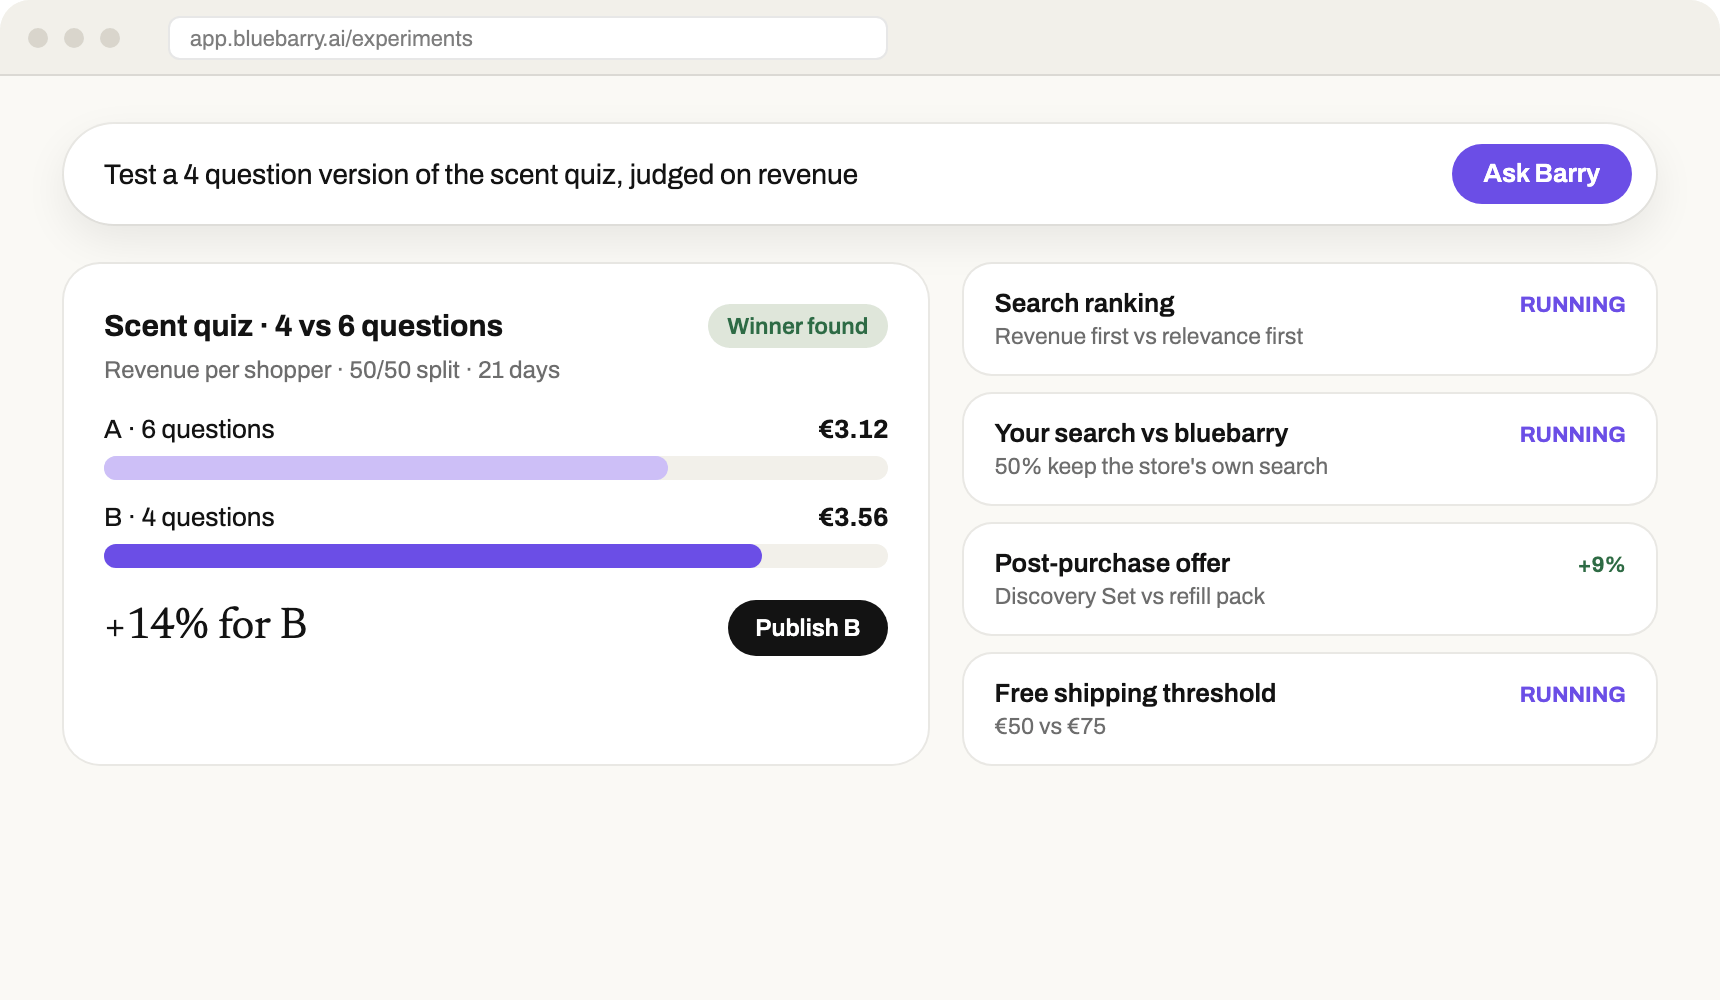Click the '€50 vs €75' subtitle
The image size is (1720, 1000).
point(1050,726)
